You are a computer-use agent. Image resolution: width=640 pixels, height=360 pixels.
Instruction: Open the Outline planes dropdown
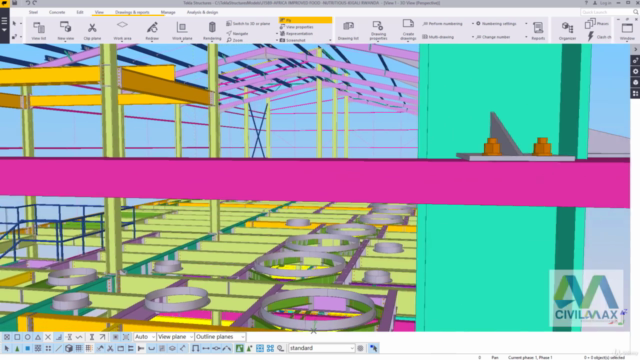pos(220,337)
